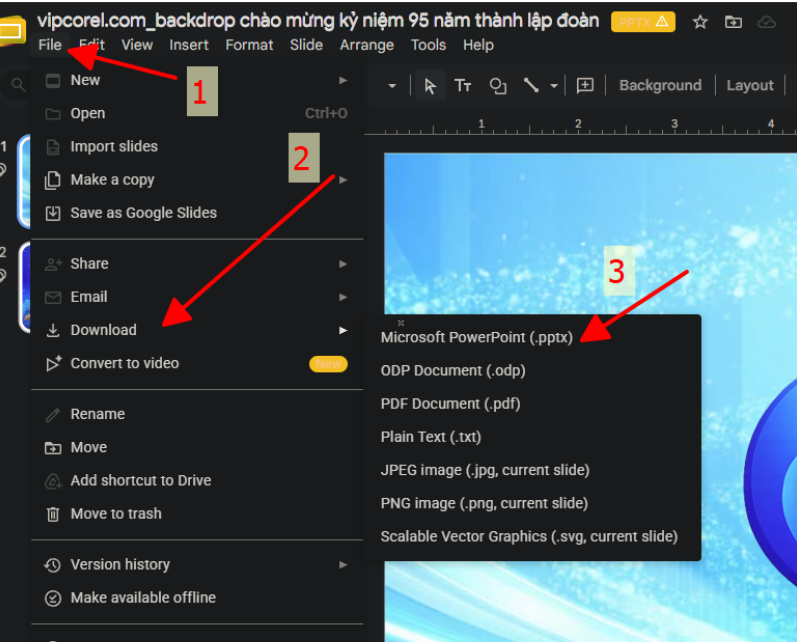
Task: Select the Line tool
Action: tap(531, 85)
